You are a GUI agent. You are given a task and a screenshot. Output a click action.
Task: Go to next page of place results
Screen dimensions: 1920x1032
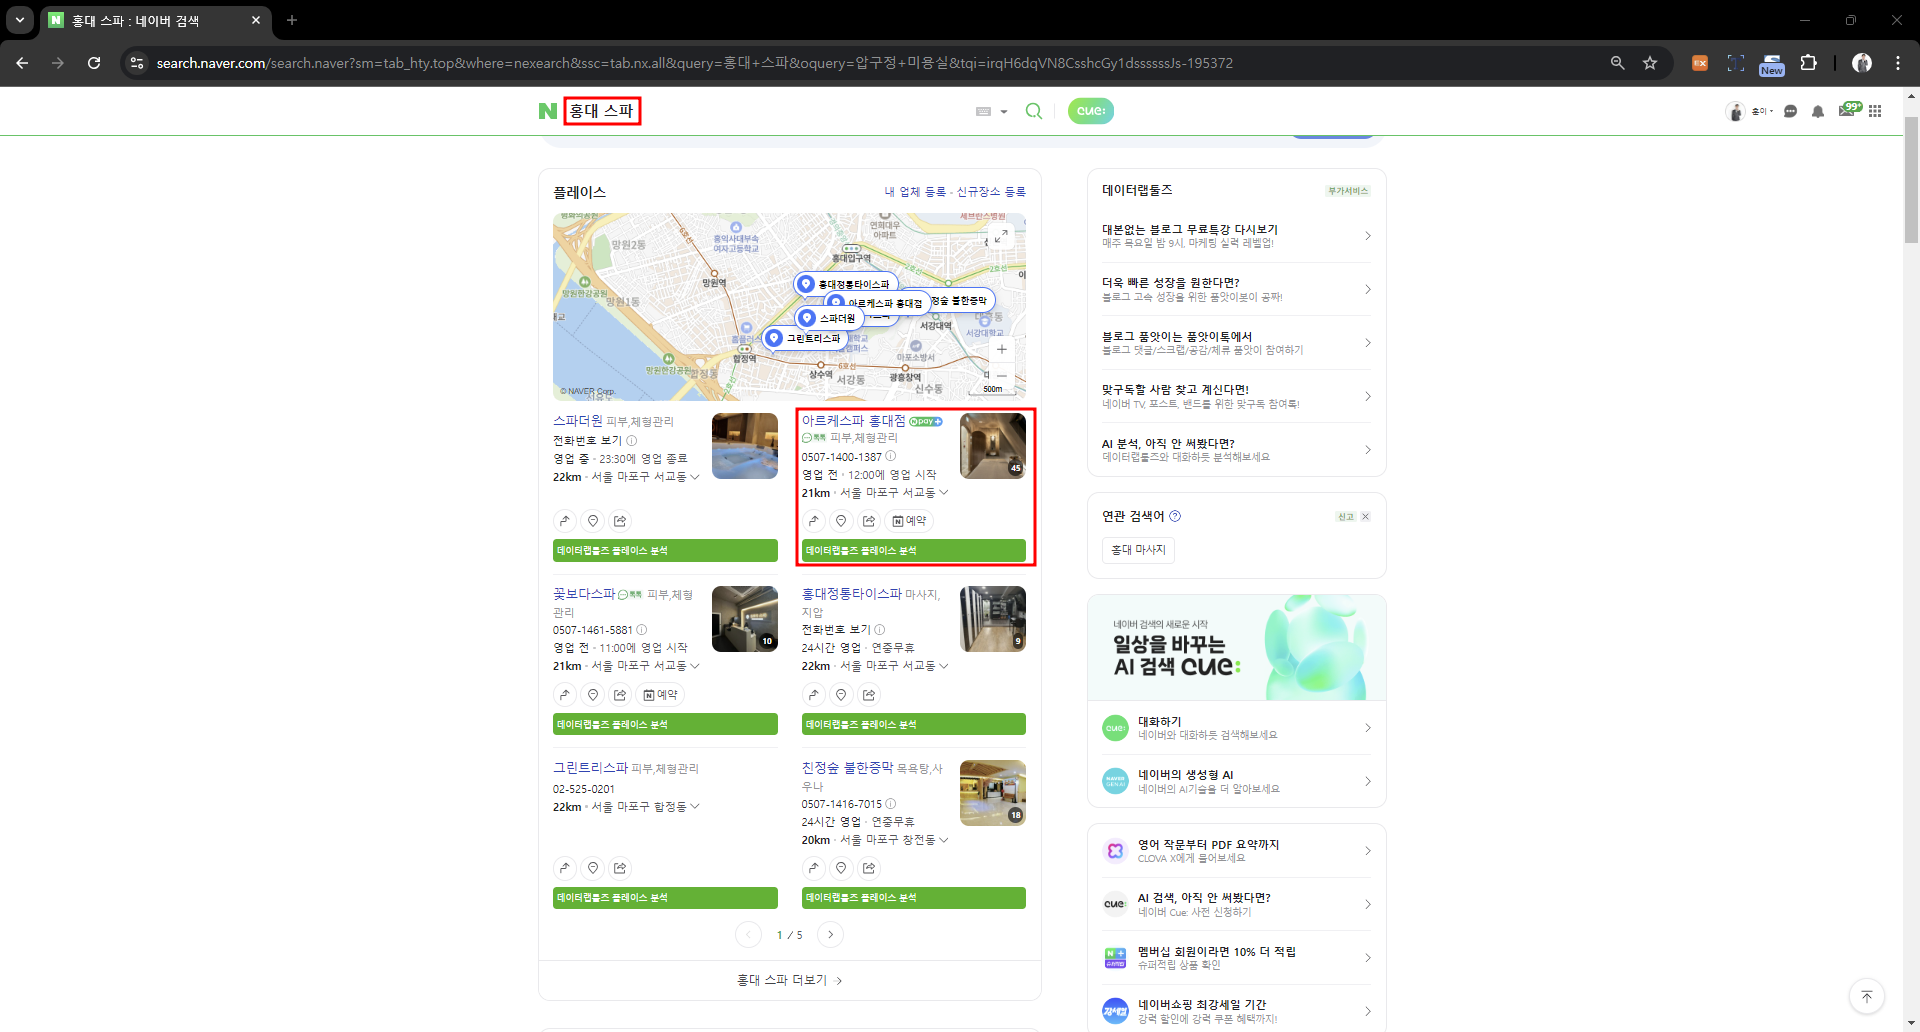pyautogui.click(x=830, y=935)
